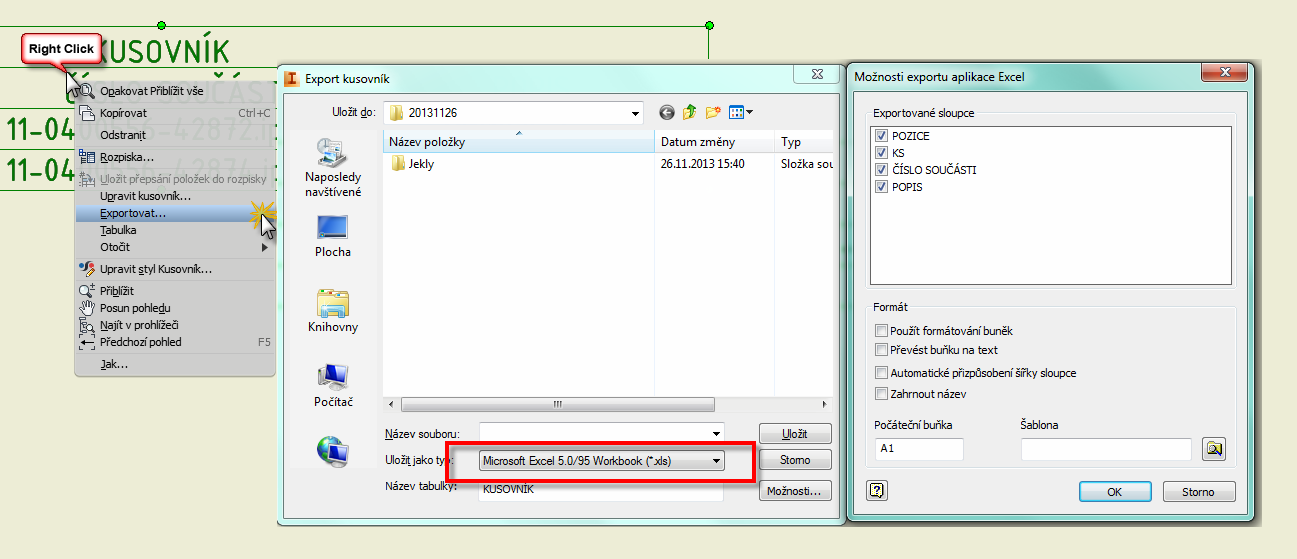
Task: Choose Upravit kusovník... from context menu
Action: (x=145, y=196)
